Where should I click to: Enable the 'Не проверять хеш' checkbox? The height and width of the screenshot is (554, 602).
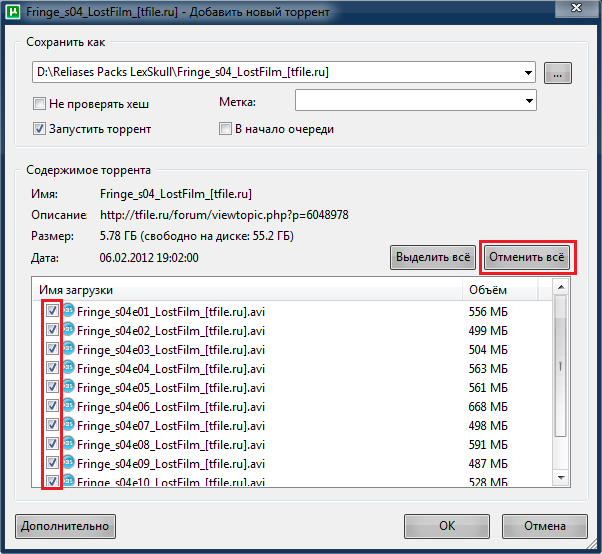coord(40,103)
